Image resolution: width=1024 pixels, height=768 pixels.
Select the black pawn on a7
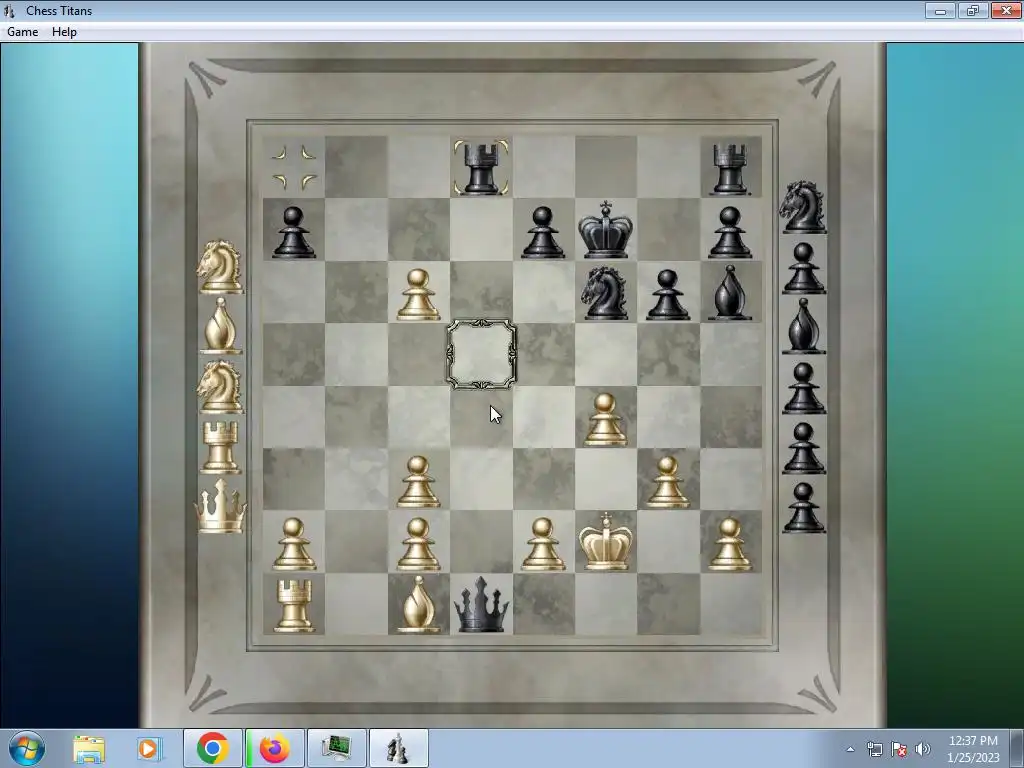(x=293, y=232)
